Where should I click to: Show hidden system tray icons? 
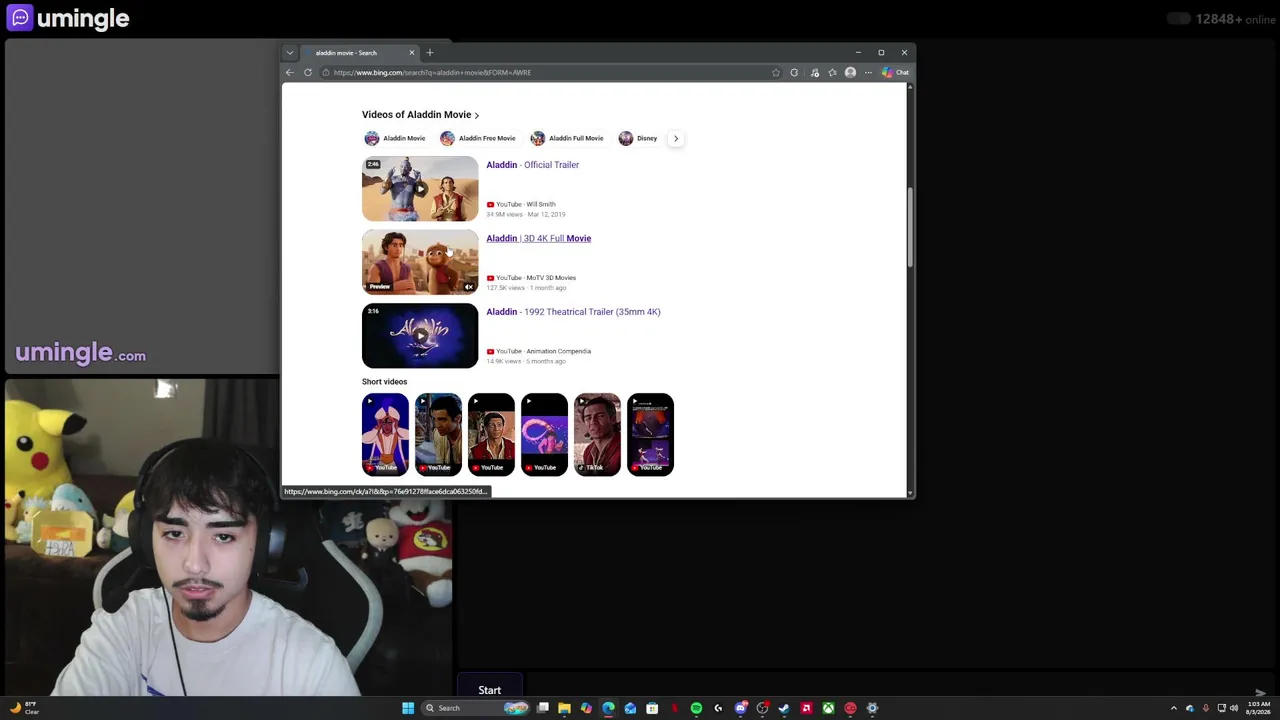point(1174,708)
